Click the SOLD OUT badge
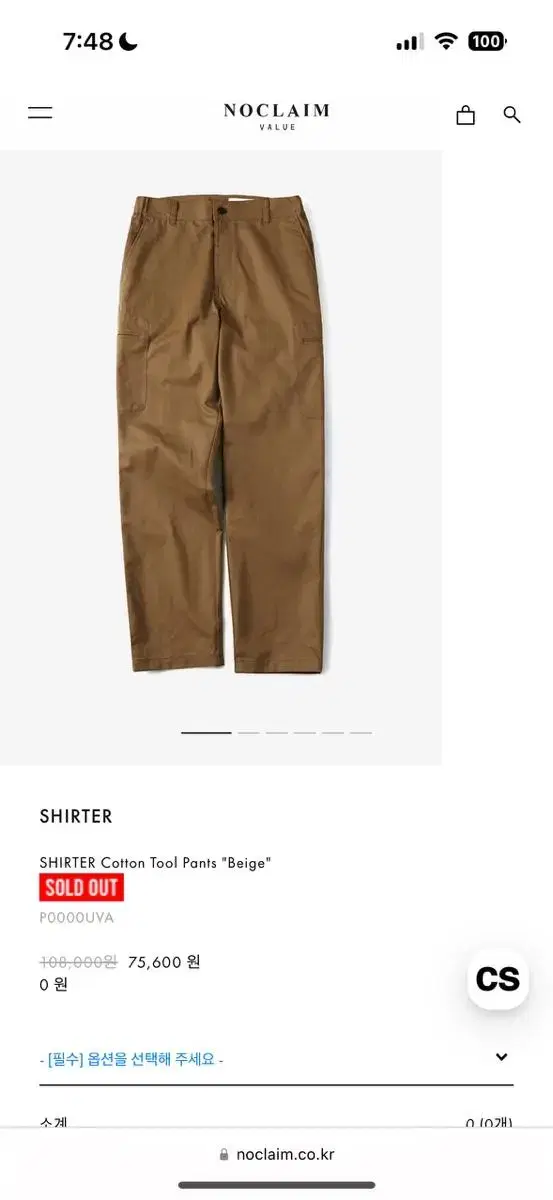 pos(81,887)
